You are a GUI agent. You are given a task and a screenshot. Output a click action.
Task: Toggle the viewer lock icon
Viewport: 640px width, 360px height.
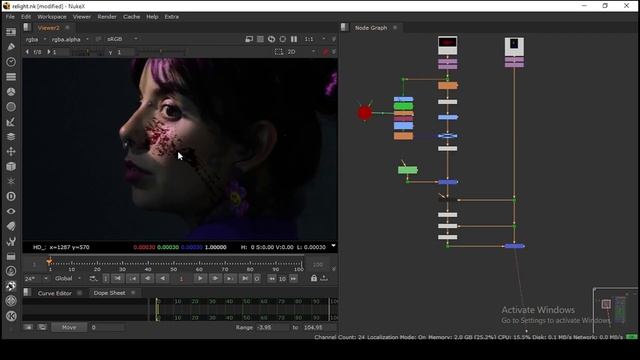click(314, 278)
